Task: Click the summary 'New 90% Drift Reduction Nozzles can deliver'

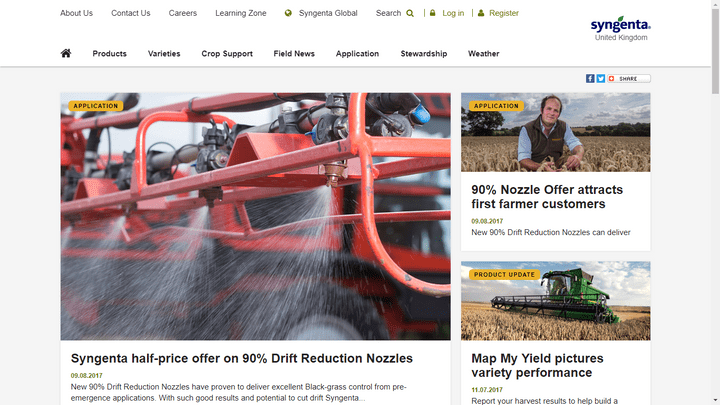Action: point(551,232)
